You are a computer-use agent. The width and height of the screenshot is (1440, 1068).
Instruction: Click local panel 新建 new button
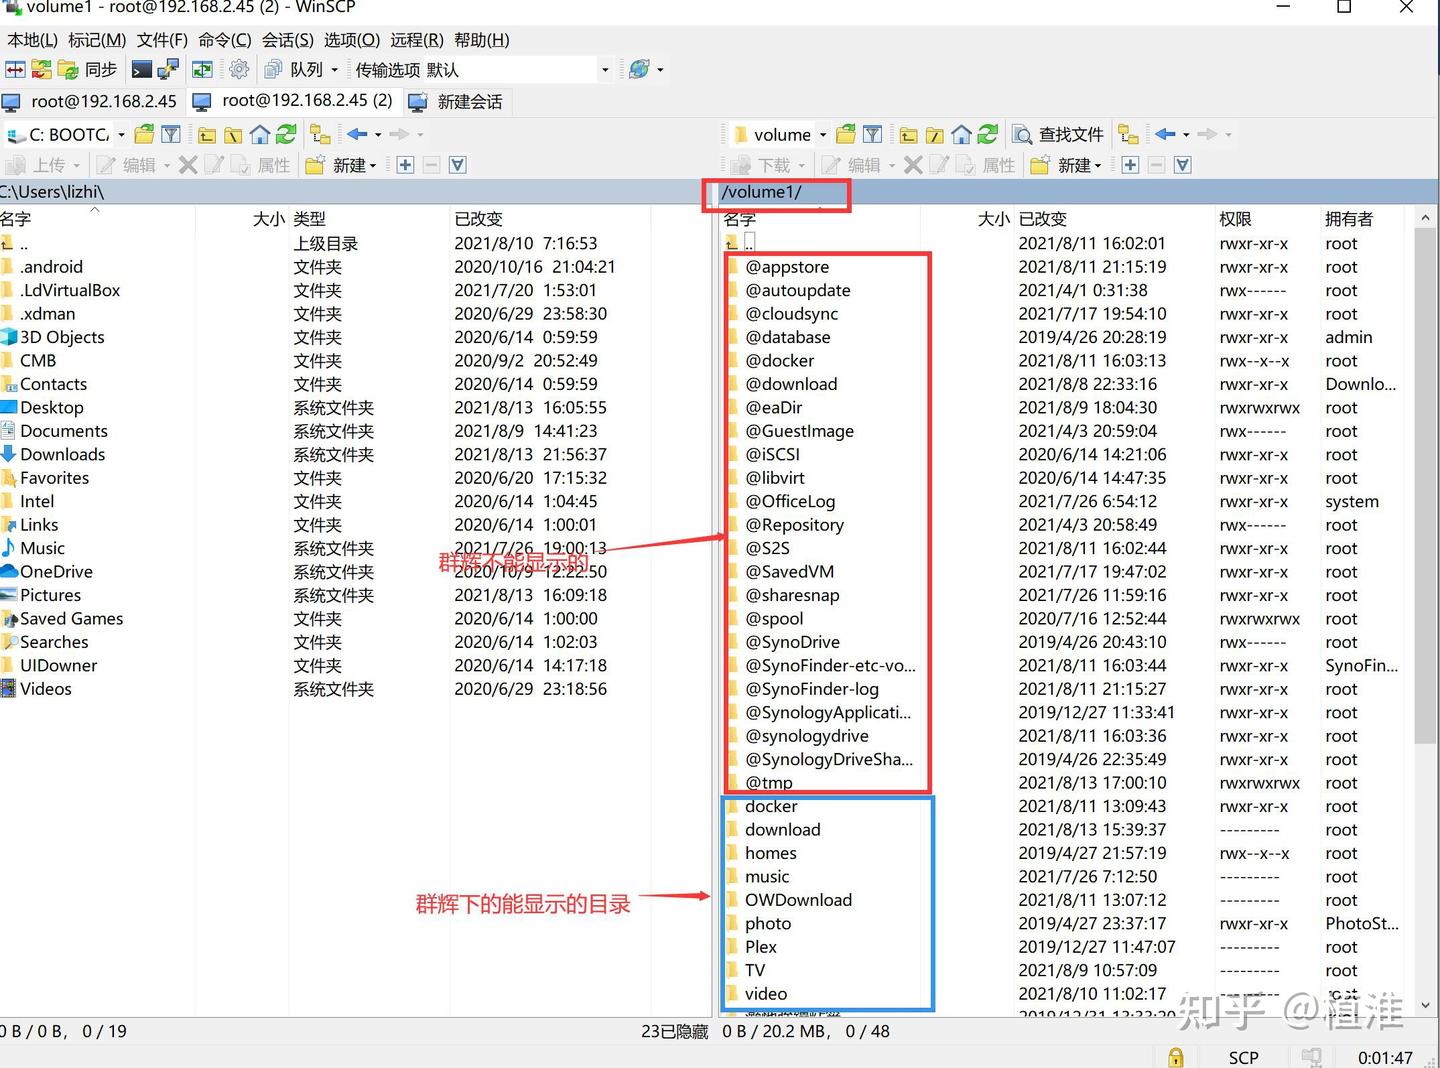[341, 165]
